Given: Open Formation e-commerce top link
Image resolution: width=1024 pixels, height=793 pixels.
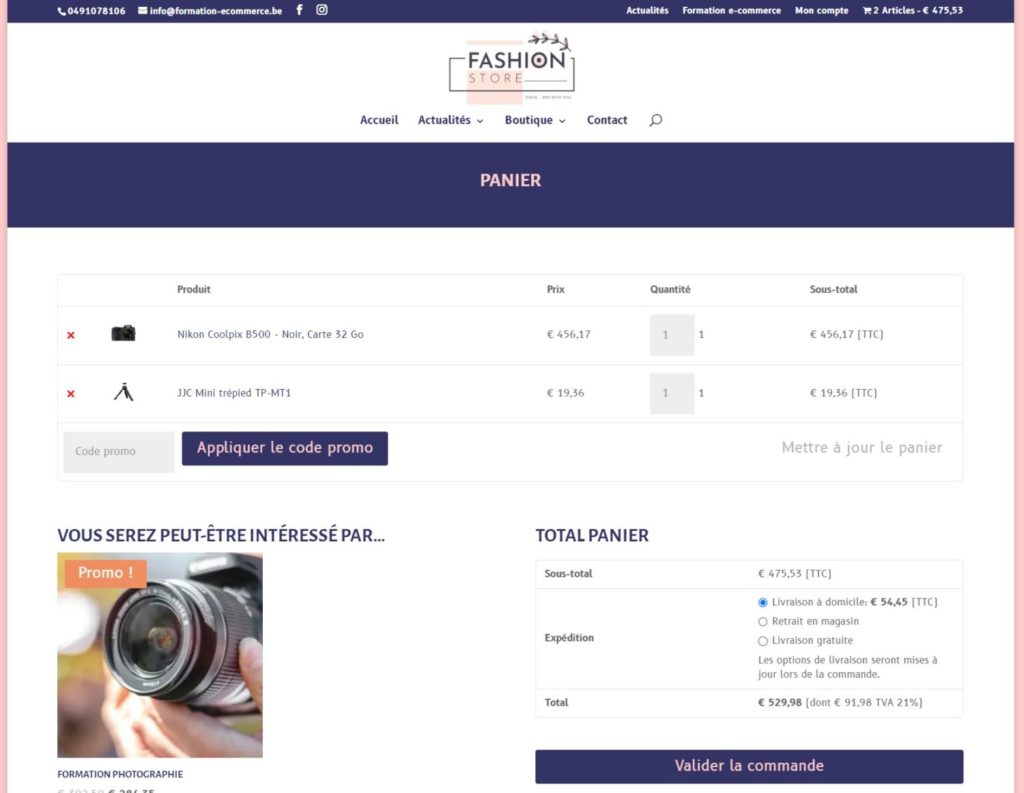Looking at the screenshot, I should point(731,10).
